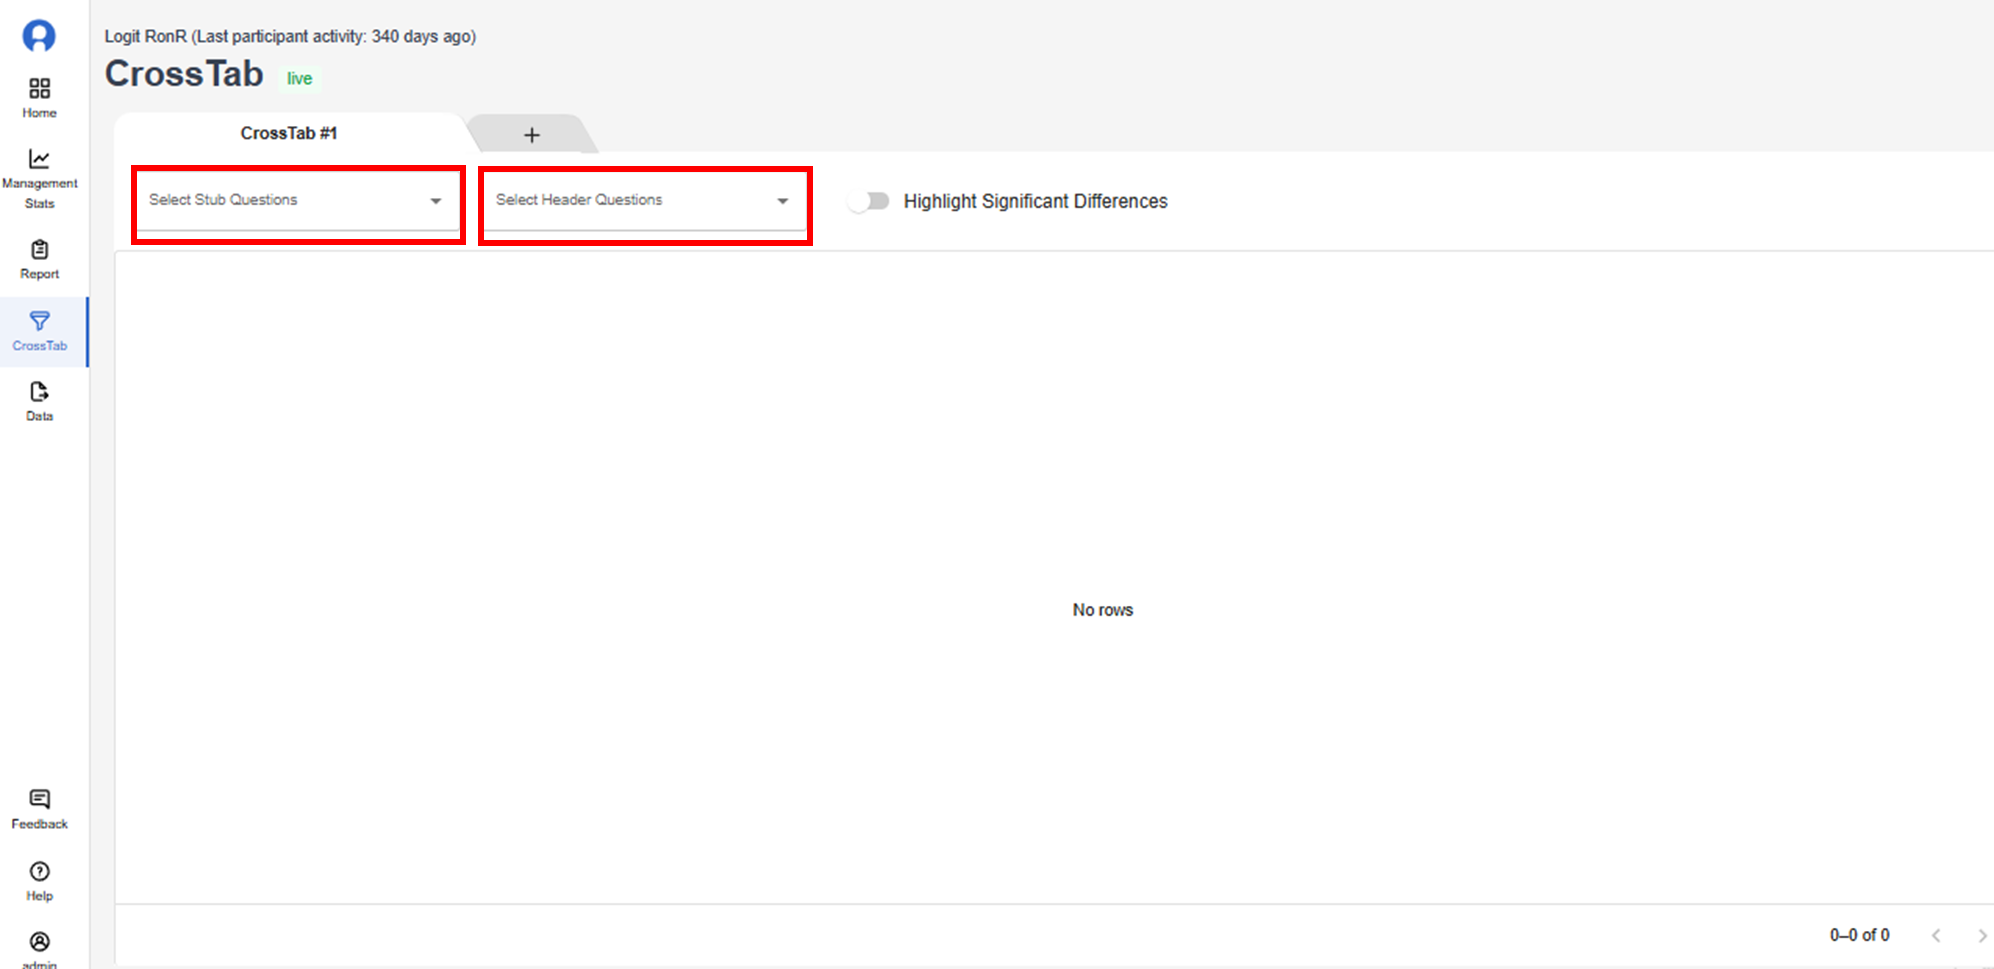Click the live status badge

pyautogui.click(x=299, y=79)
